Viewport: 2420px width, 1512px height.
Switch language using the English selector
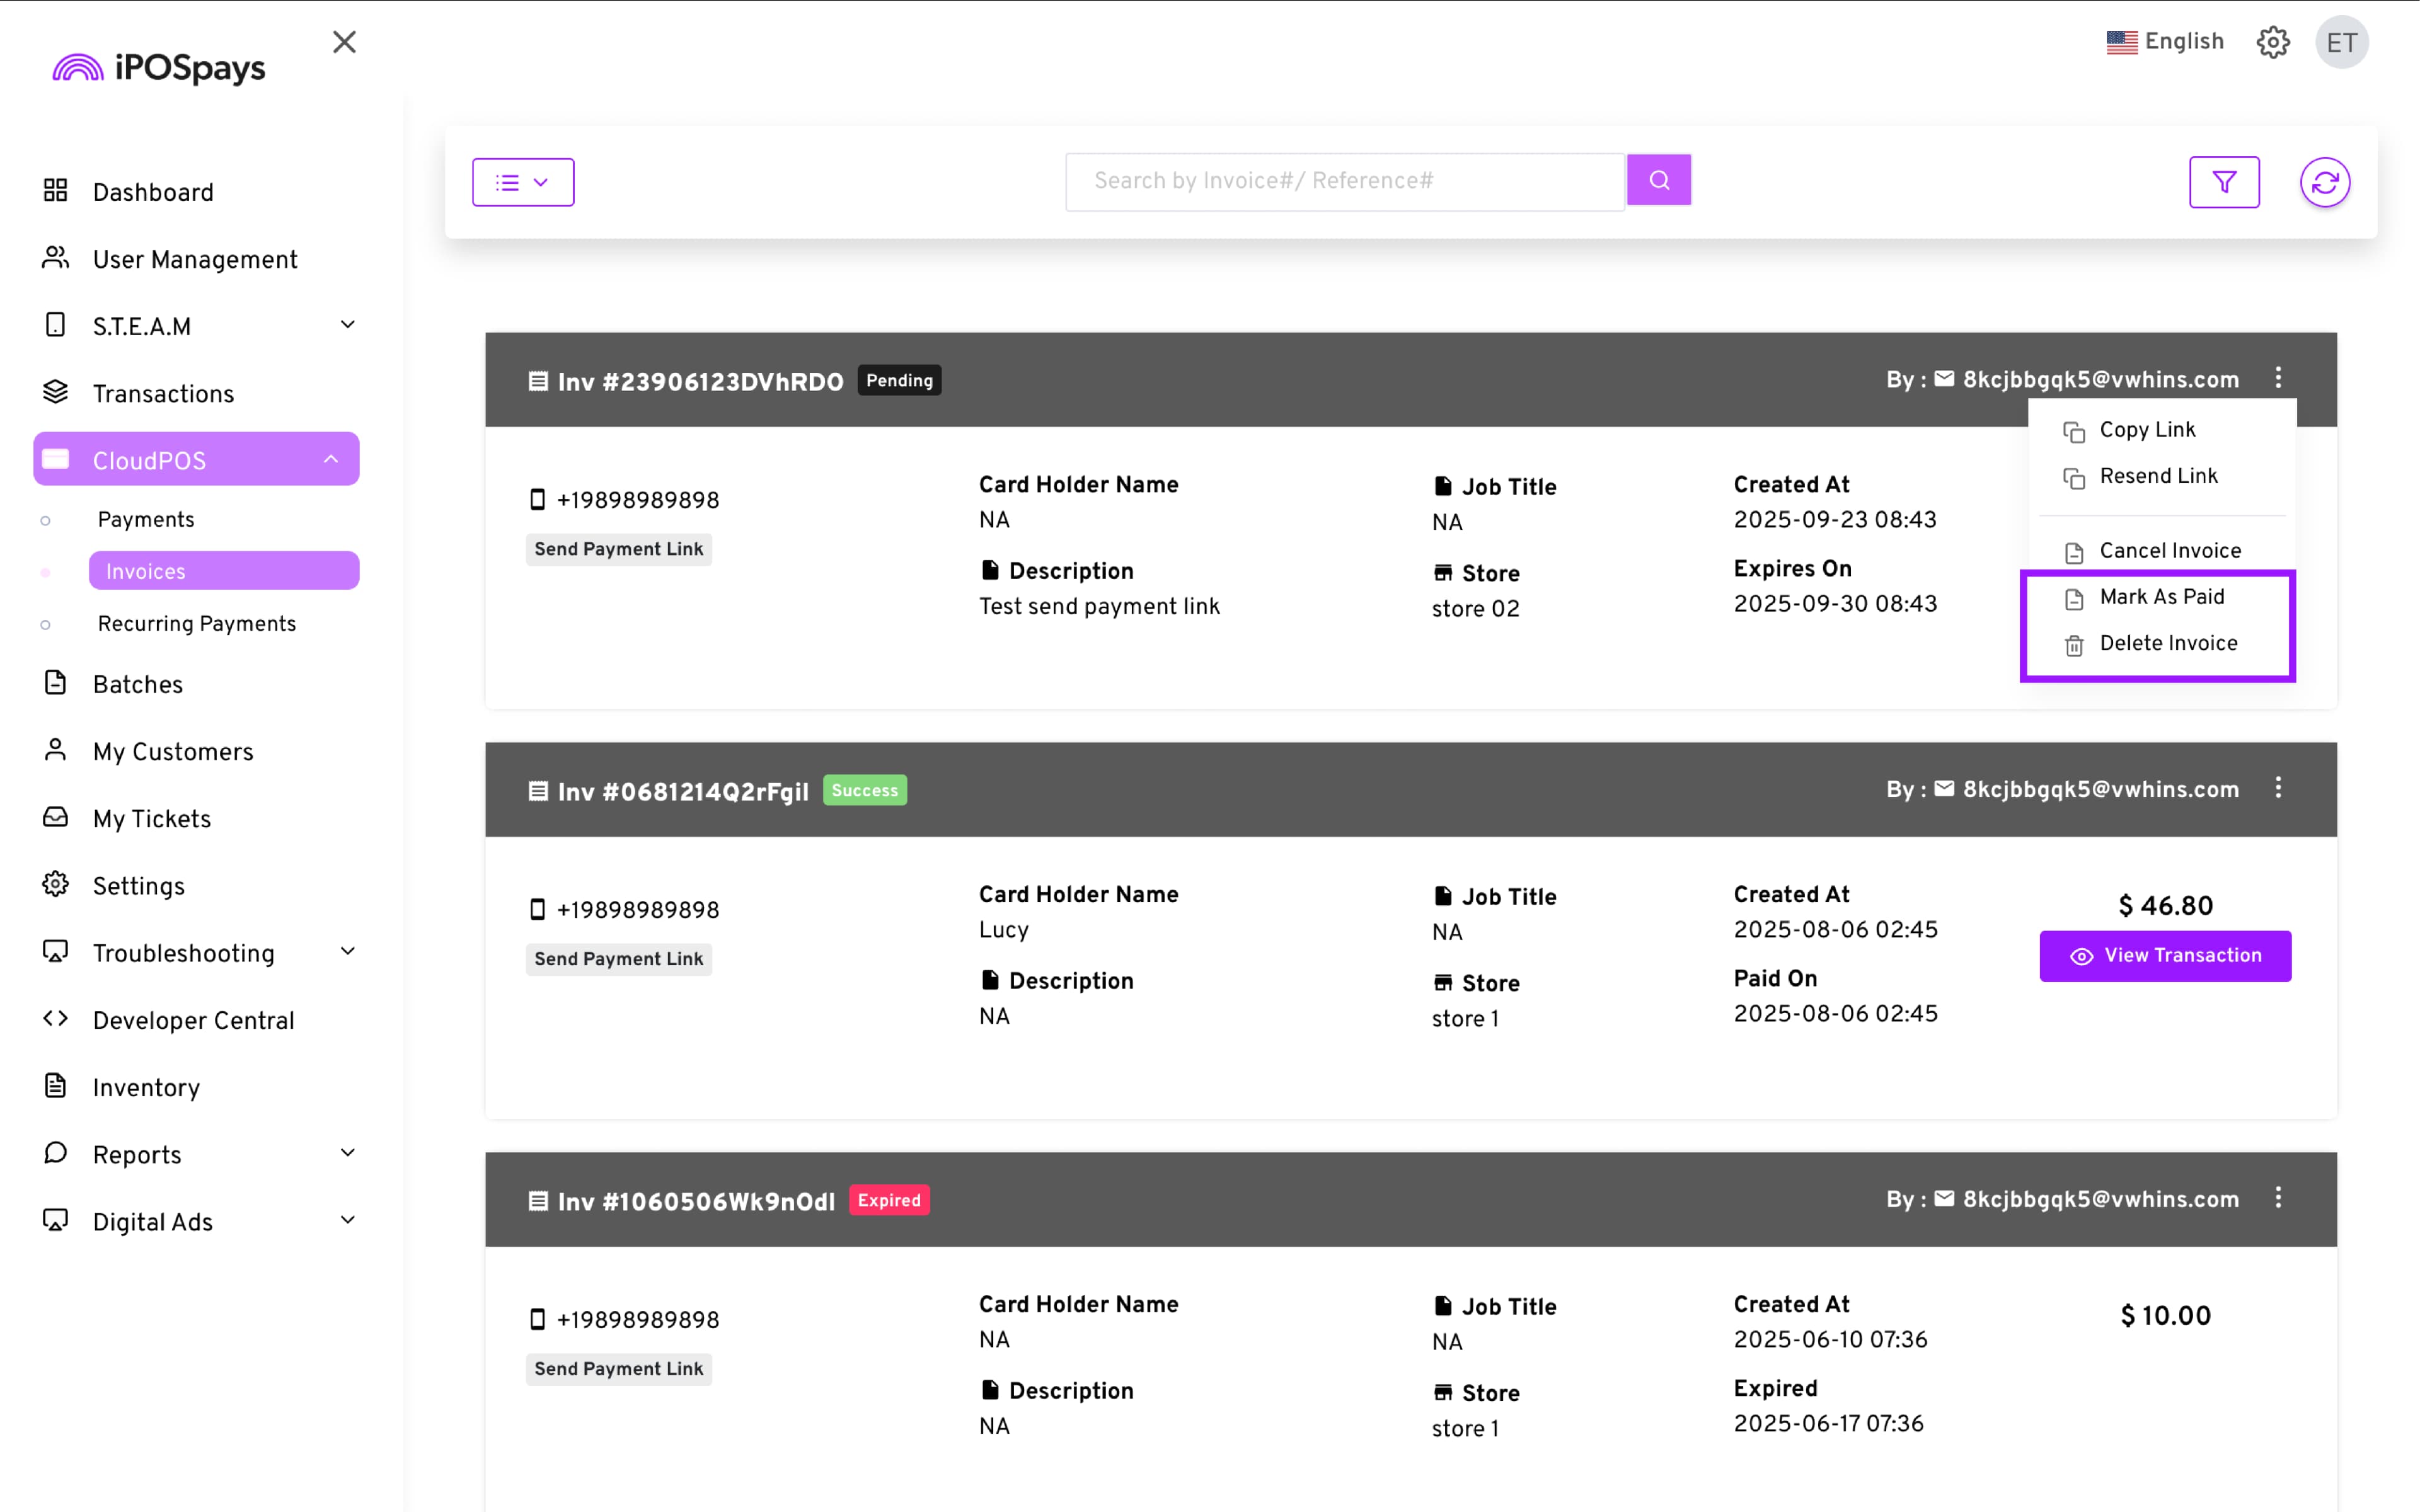tap(2165, 42)
